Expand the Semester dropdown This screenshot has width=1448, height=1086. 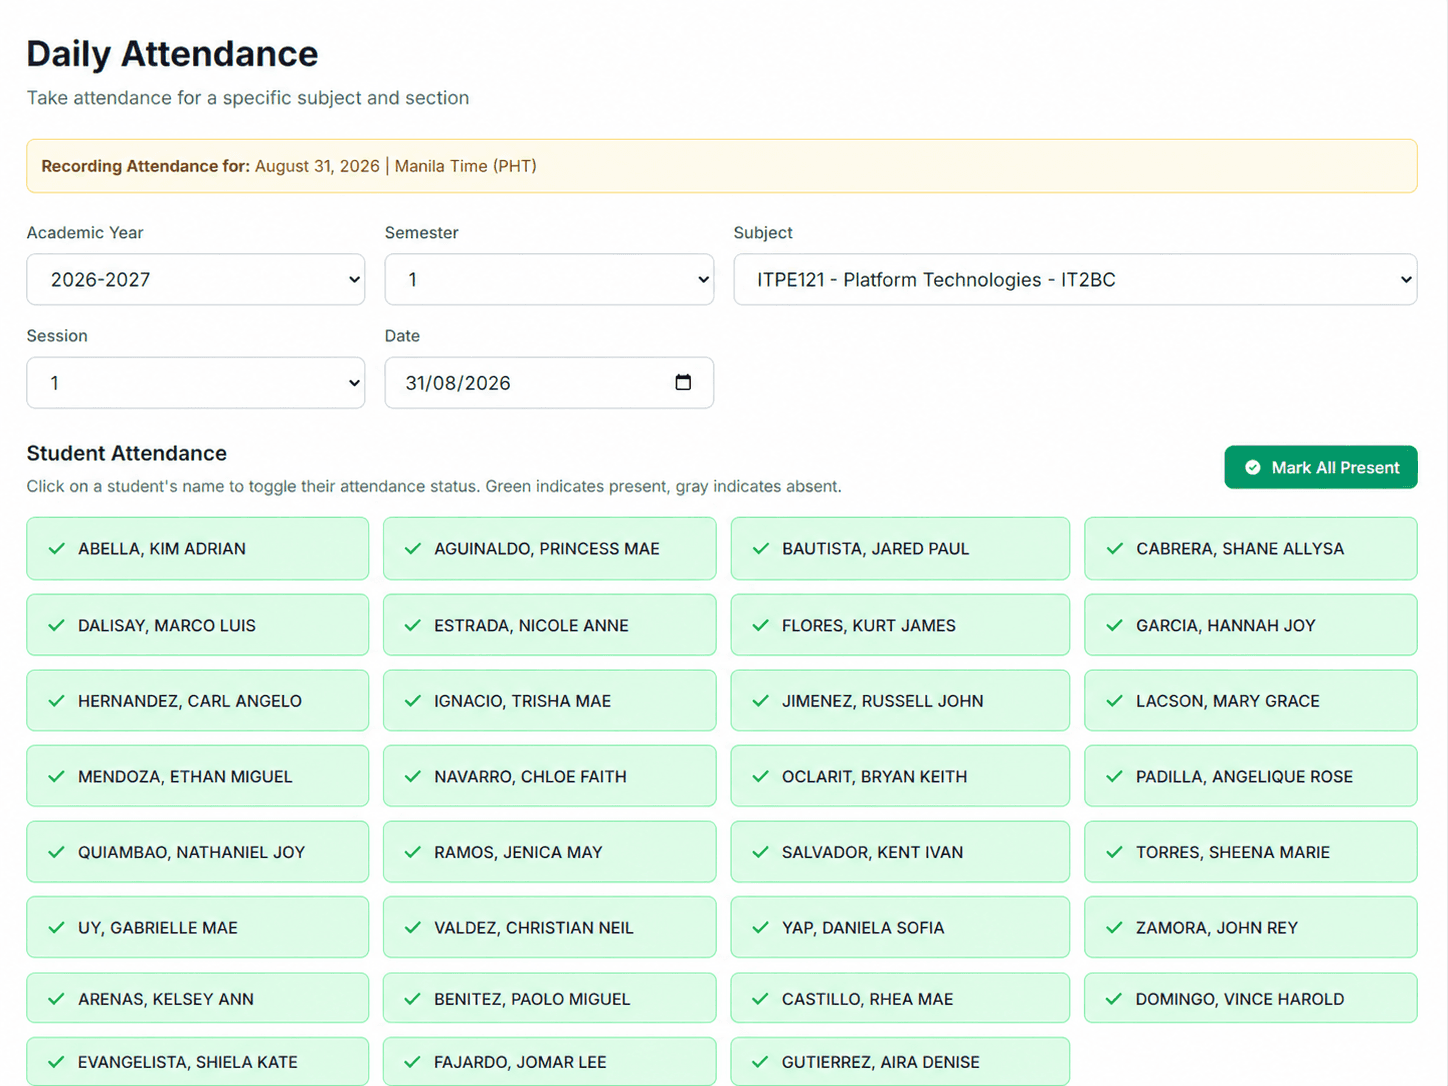(x=549, y=279)
